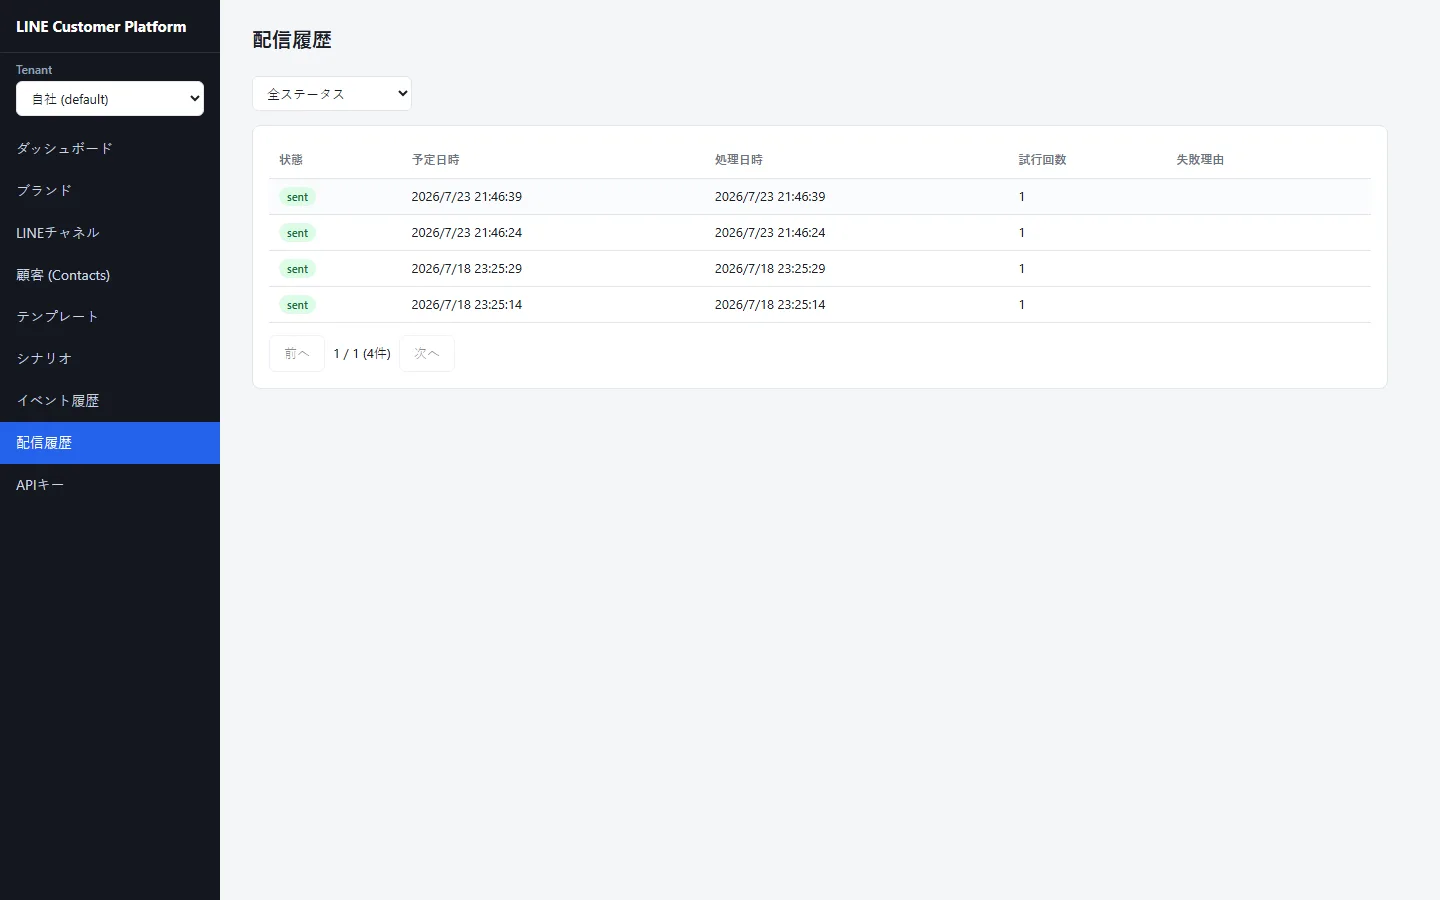Viewport: 1440px width, 900px height.
Task: Select テンプレート in the sidebar
Action: (110, 316)
